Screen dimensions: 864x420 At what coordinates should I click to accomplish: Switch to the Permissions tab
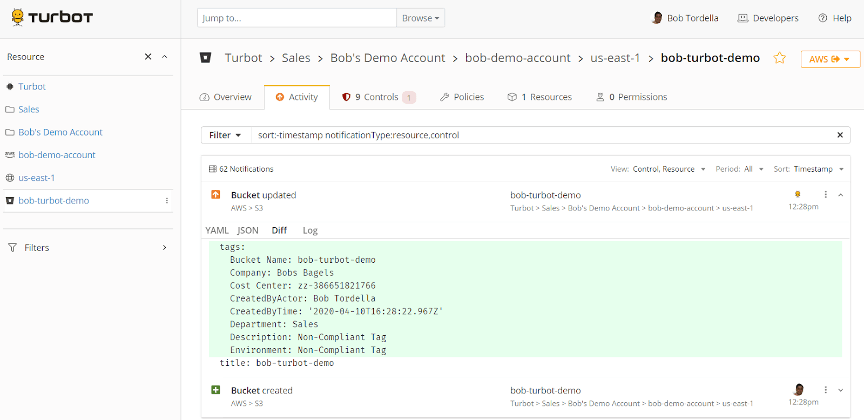coord(631,97)
